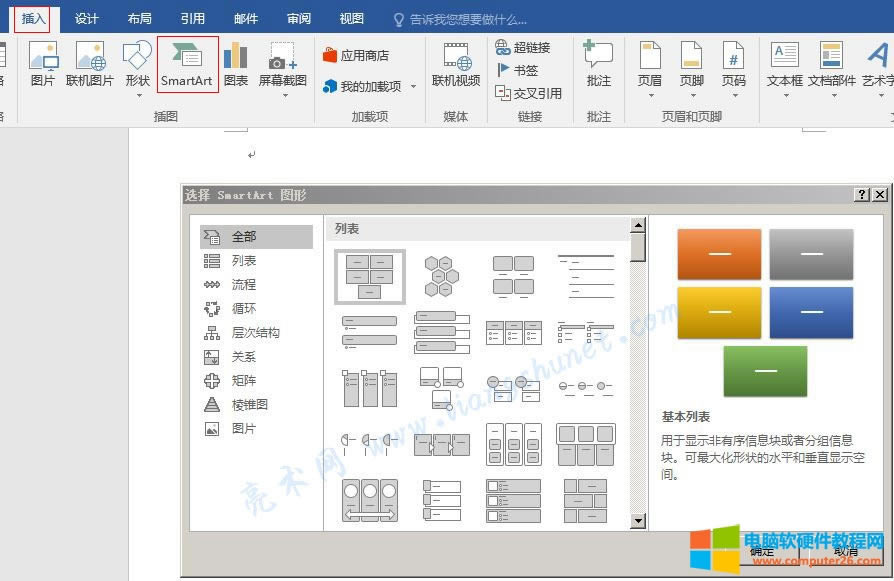This screenshot has width=894, height=581.
Task: Open the 视图 ribbon tab
Action: pyautogui.click(x=352, y=19)
